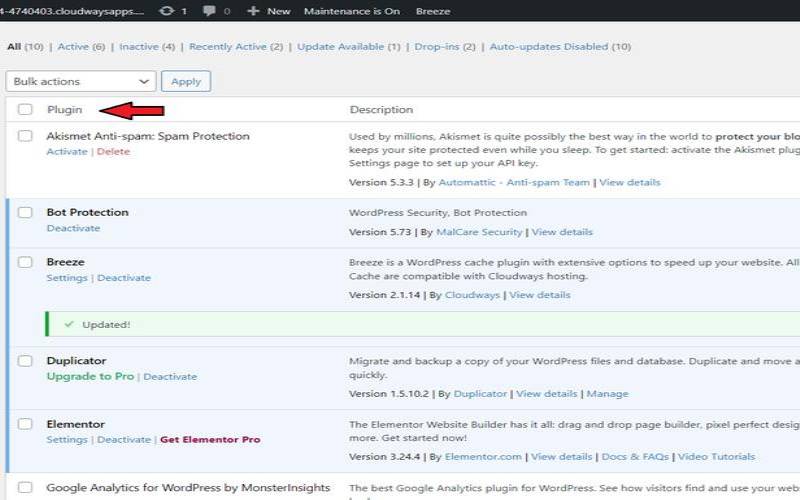800x500 pixels.
Task: Click the Apply button
Action: click(186, 81)
